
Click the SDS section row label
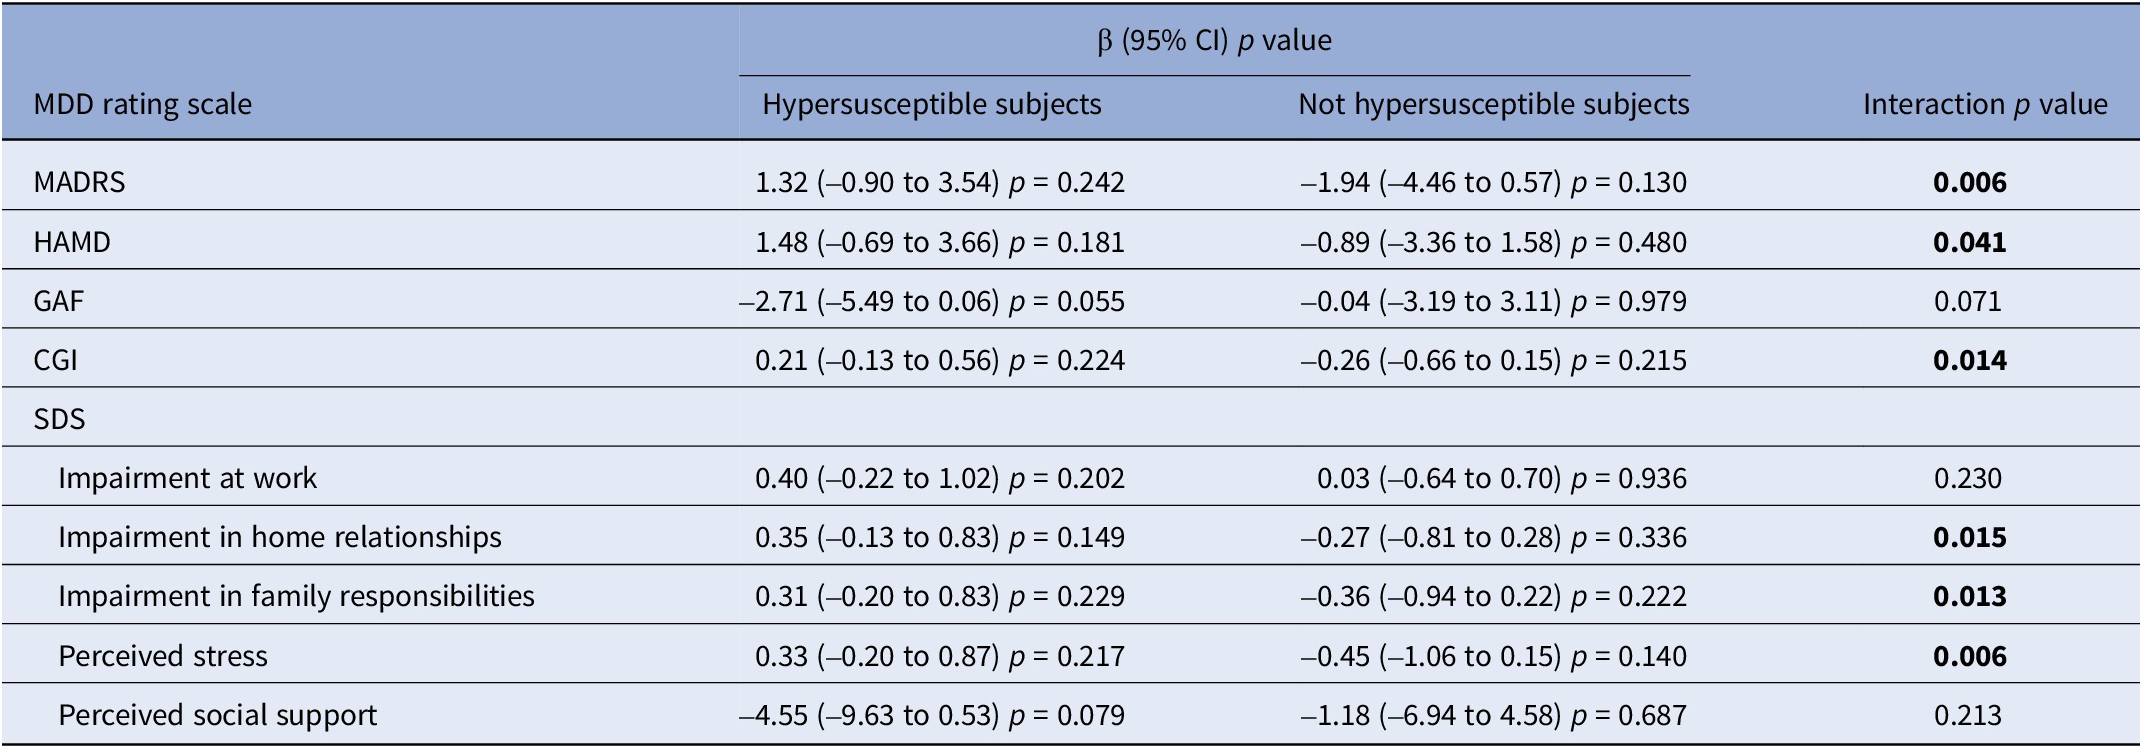tap(59, 419)
